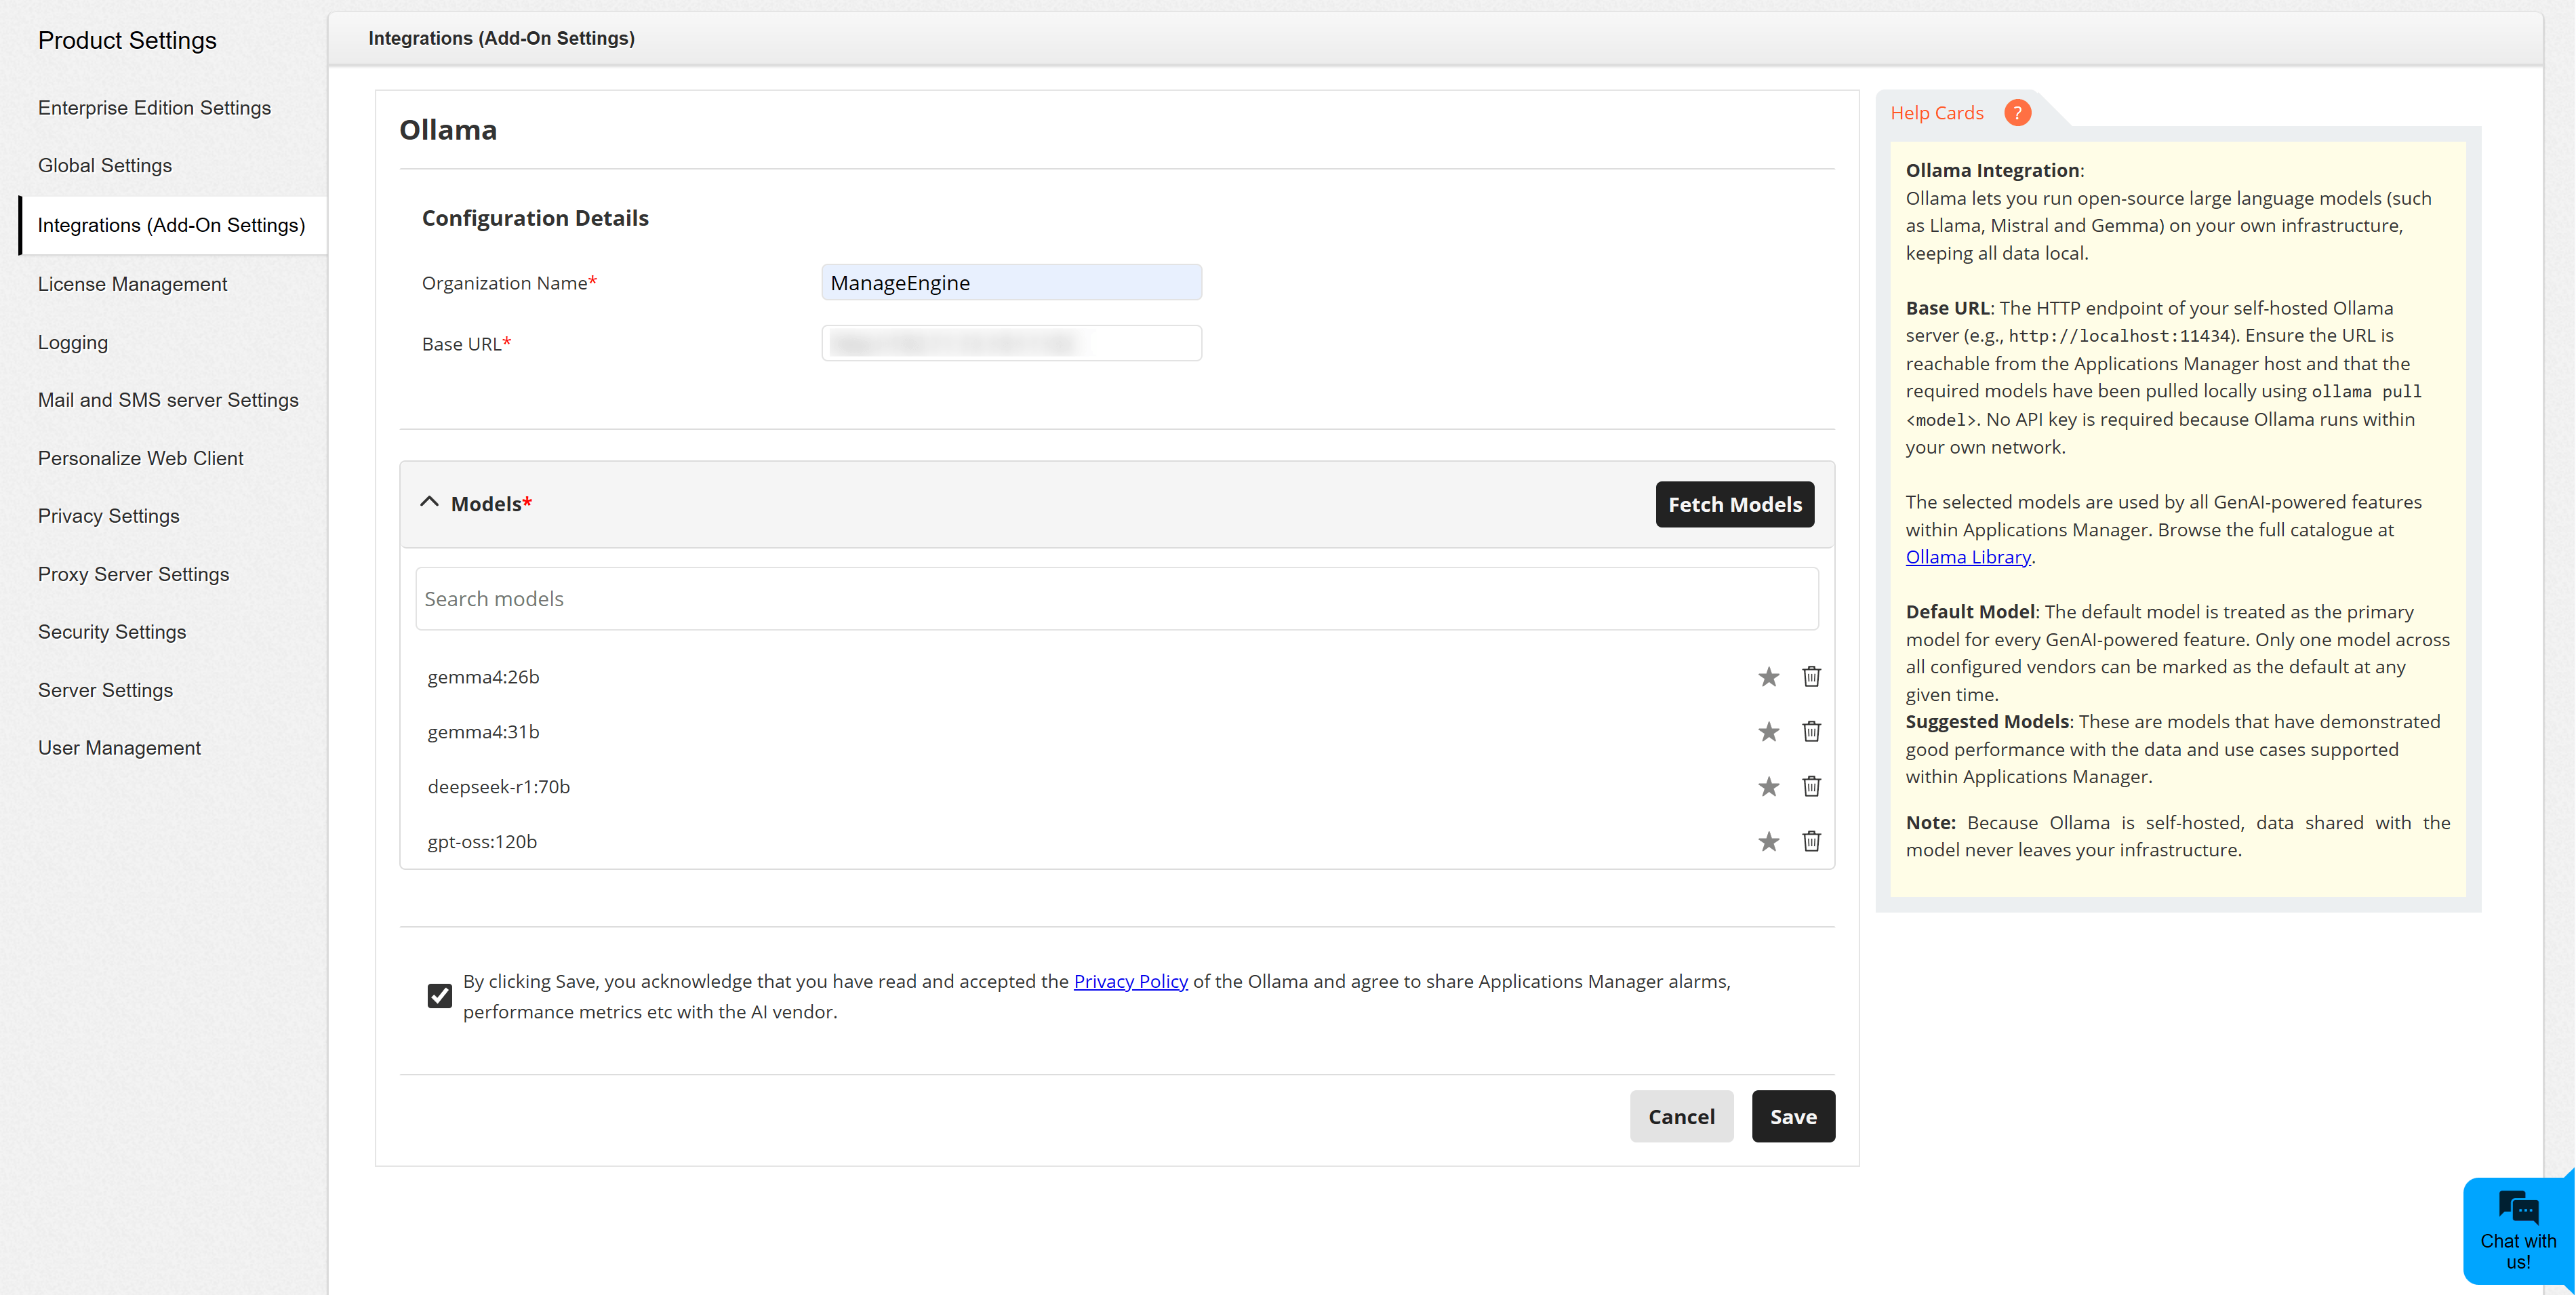
Task: Open Server Settings page
Action: click(105, 690)
